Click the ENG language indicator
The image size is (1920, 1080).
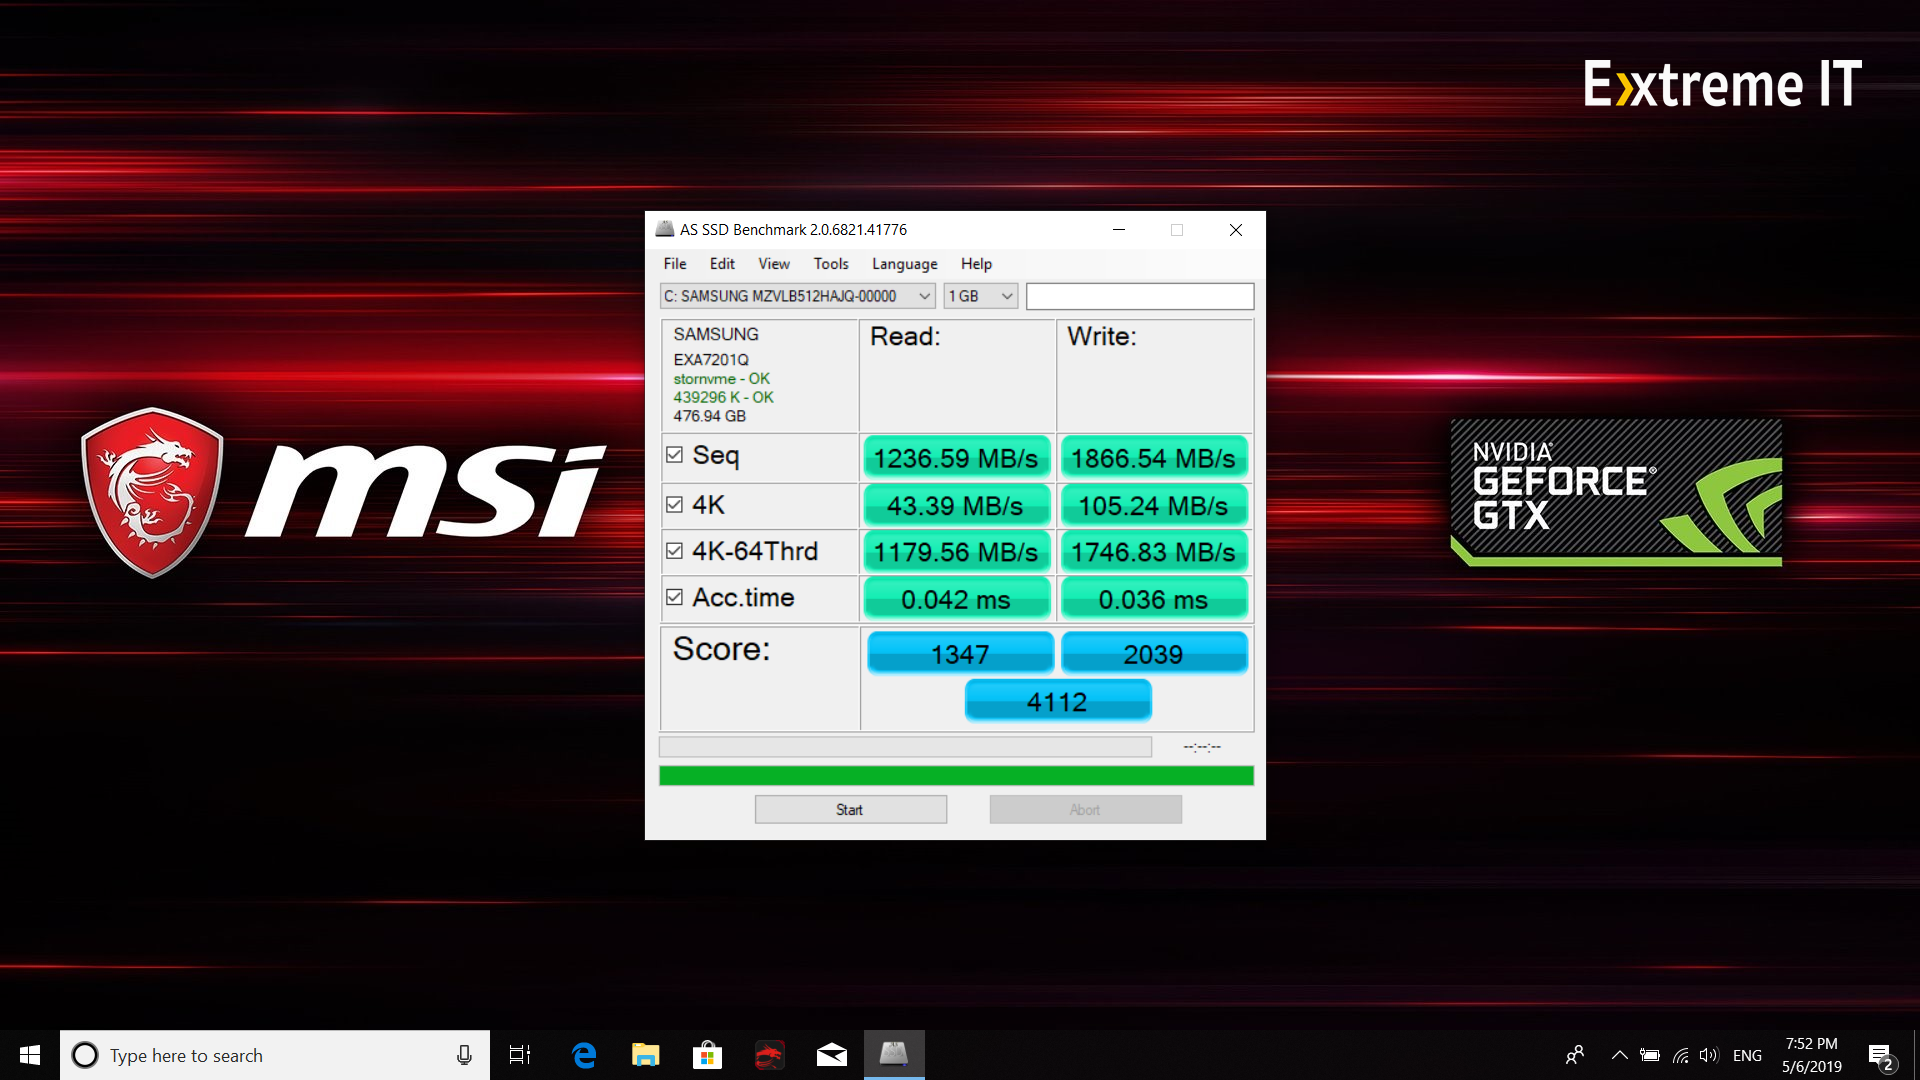point(1747,1056)
